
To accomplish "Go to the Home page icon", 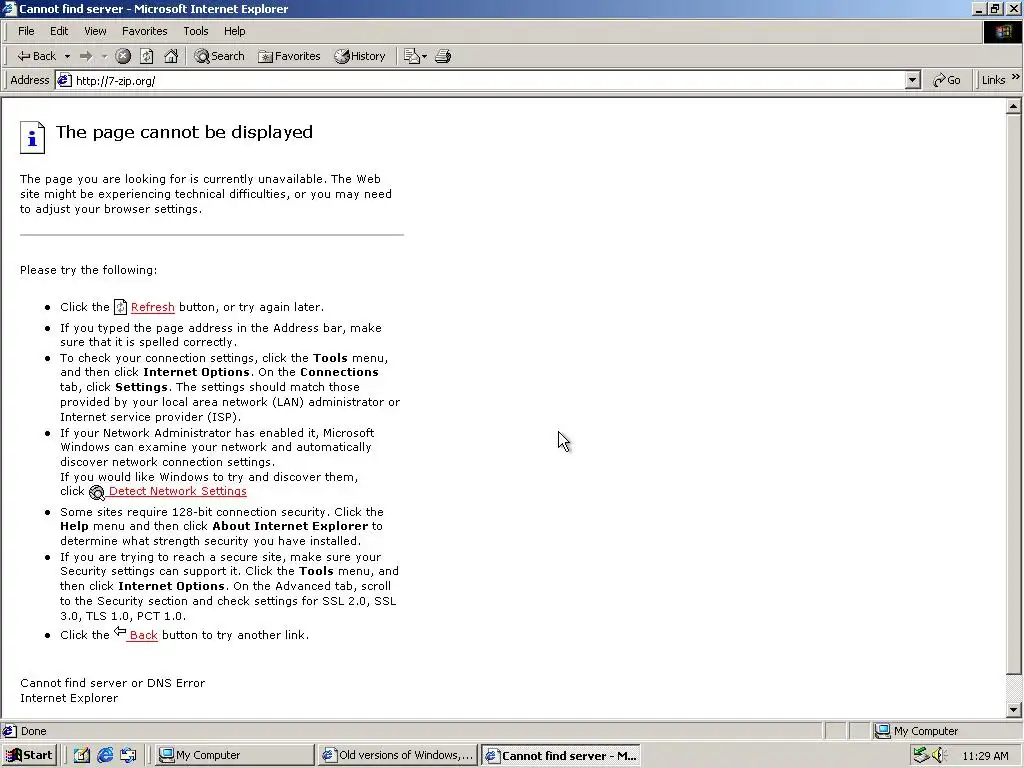I will click(171, 56).
